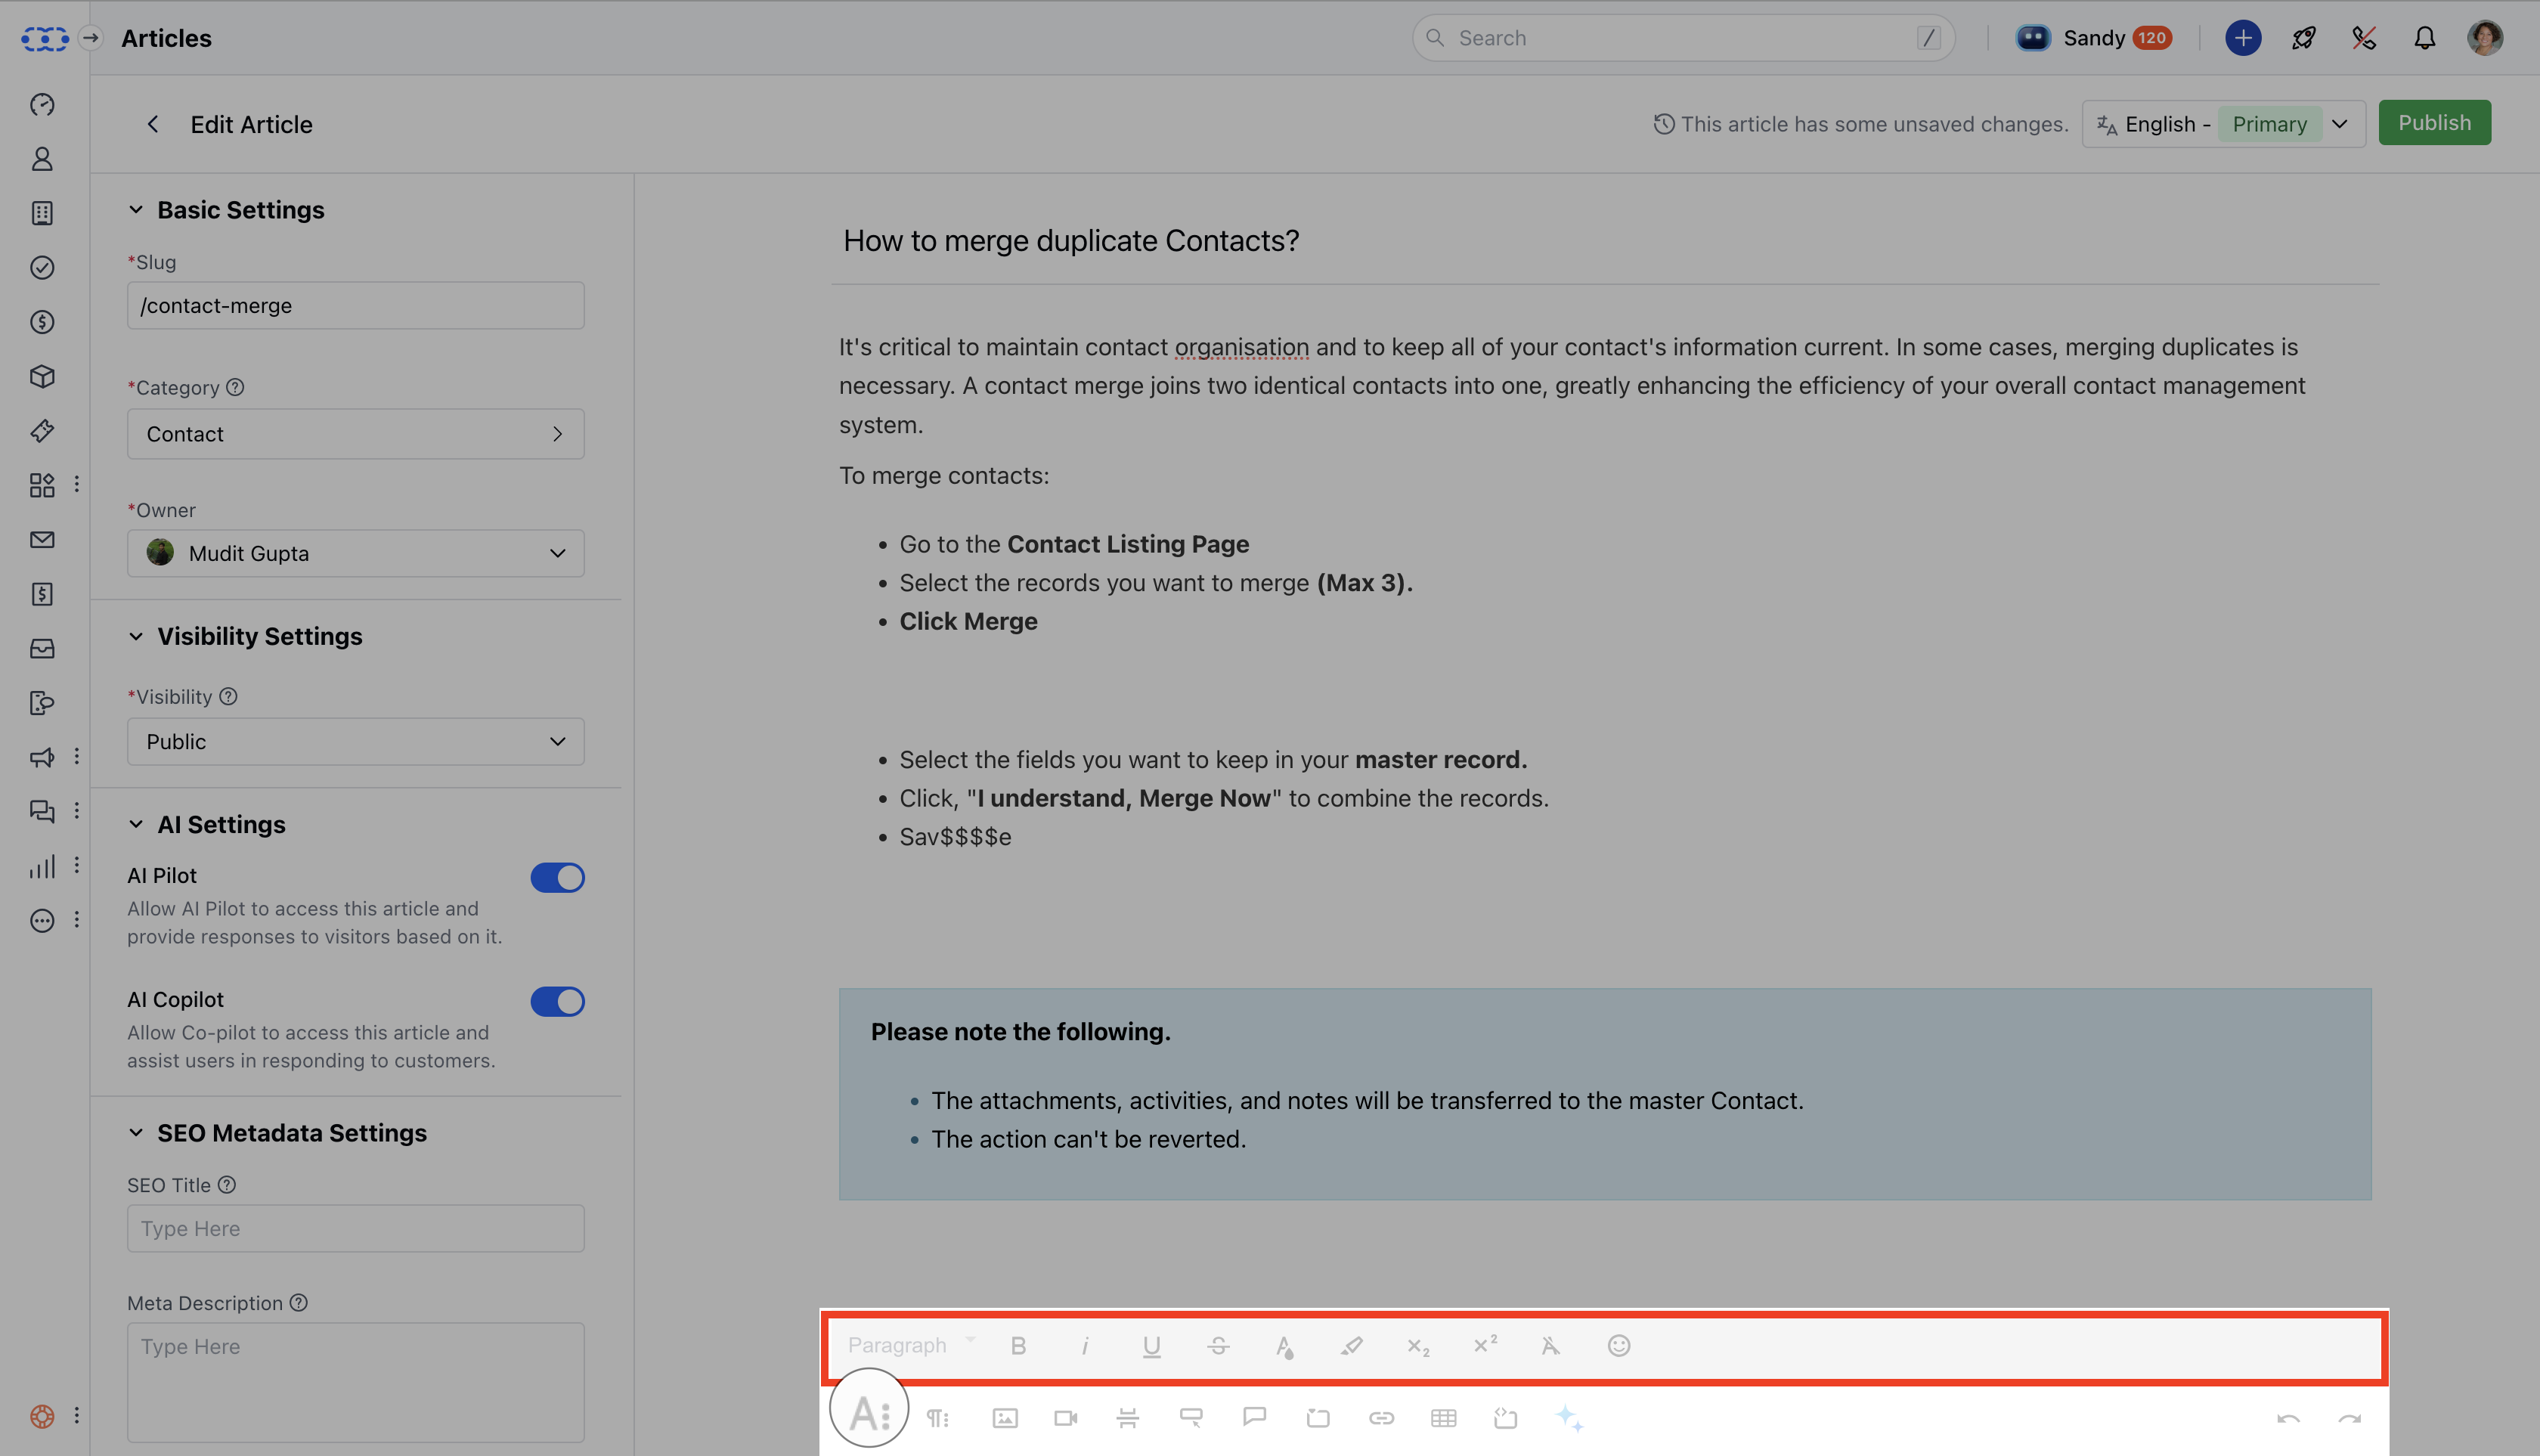Screen dimensions: 2540x1456
Task: Open the Owner dropdown Mudit Gupta
Action: tap(355, 553)
